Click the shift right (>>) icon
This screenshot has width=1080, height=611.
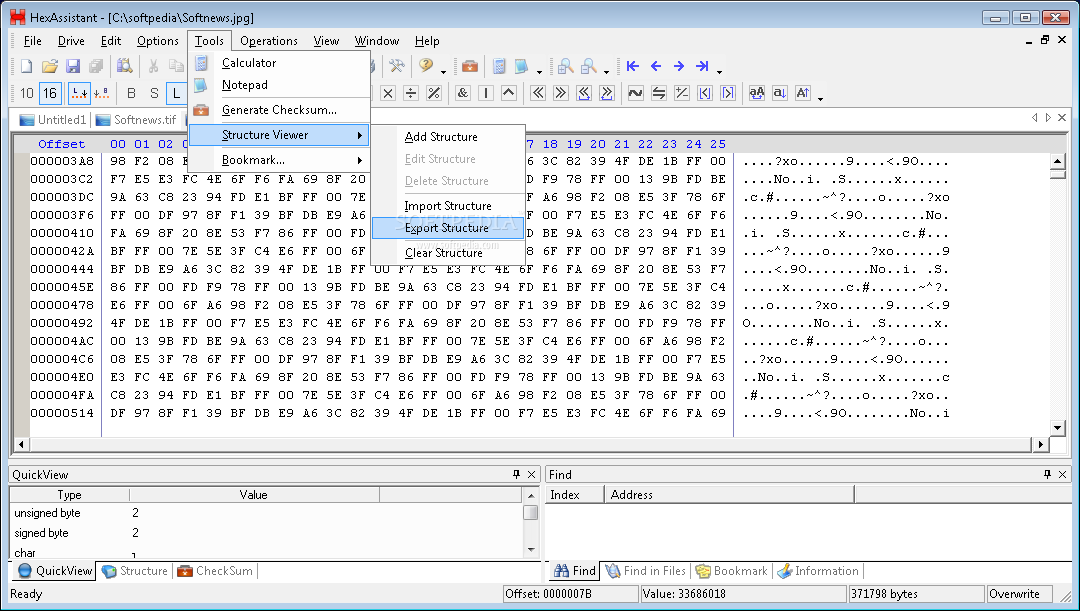[561, 93]
